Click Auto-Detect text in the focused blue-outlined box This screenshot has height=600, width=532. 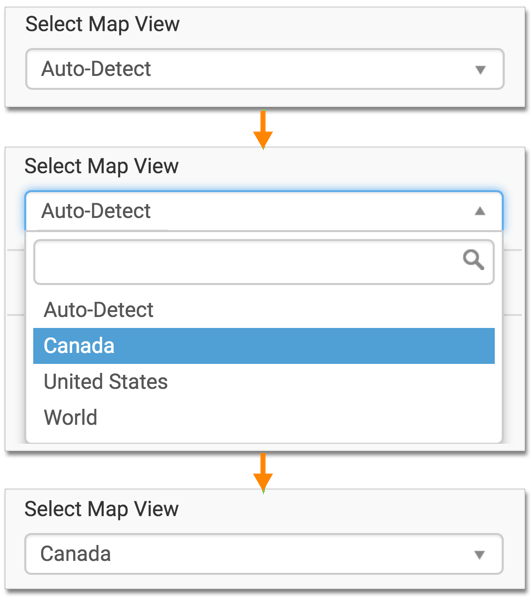(96, 211)
